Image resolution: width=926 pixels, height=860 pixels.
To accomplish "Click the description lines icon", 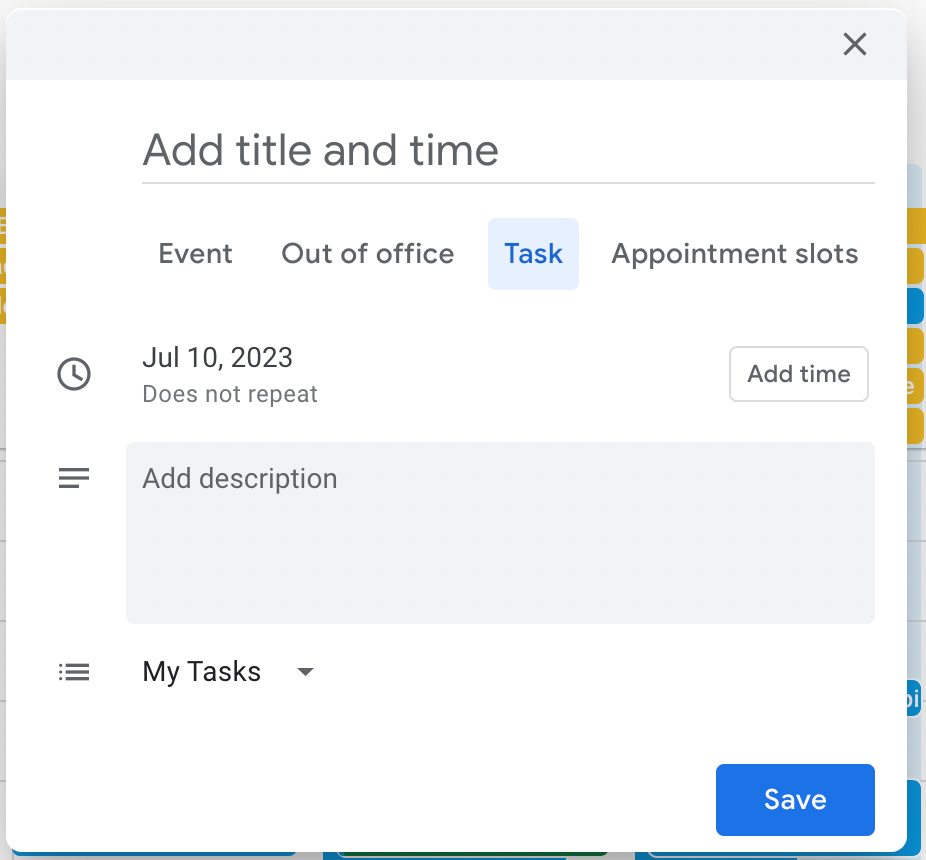I will 74,478.
